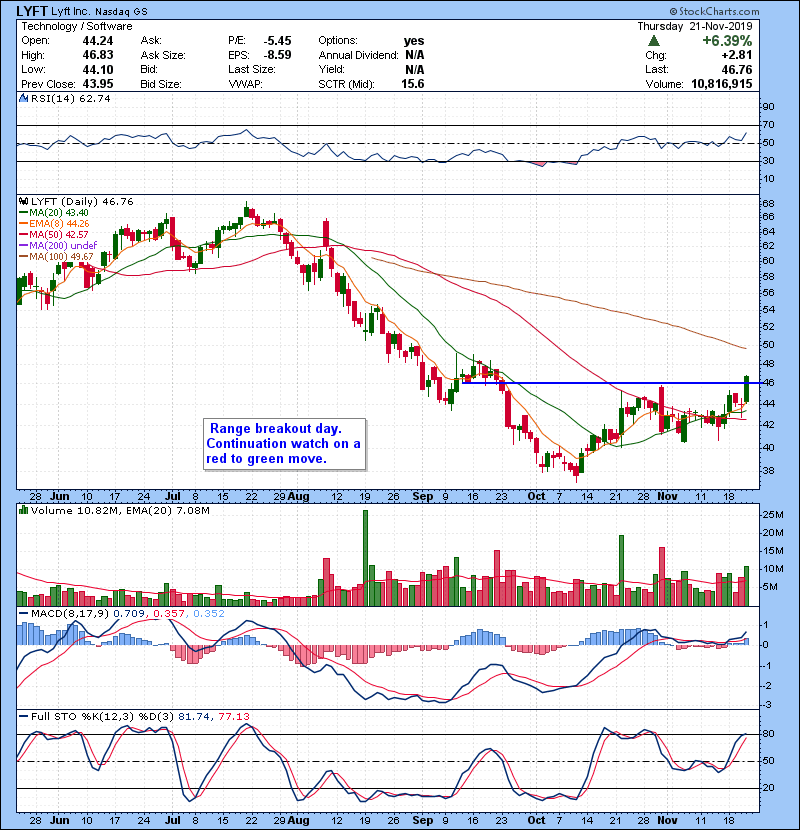Click the SCTR (Mid) value 15.6

point(412,84)
